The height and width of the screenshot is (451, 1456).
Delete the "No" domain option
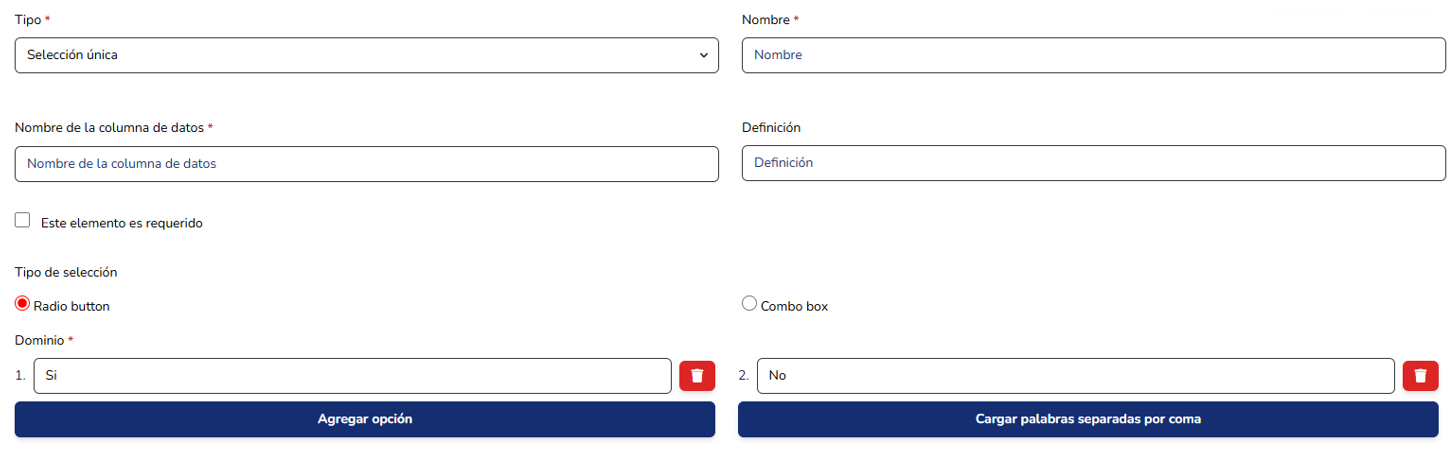tap(1420, 376)
